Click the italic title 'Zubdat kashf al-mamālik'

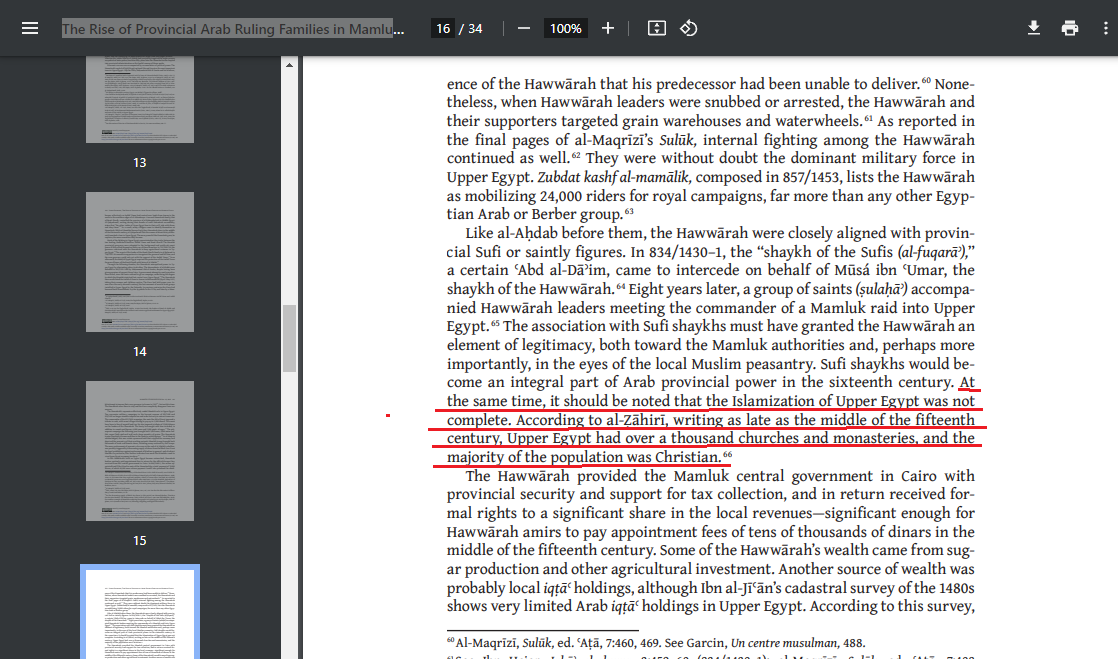pos(613,177)
